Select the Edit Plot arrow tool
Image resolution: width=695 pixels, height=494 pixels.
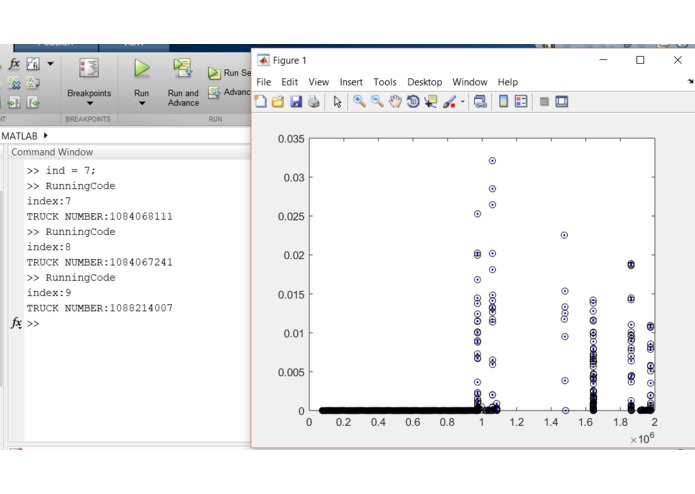337,102
